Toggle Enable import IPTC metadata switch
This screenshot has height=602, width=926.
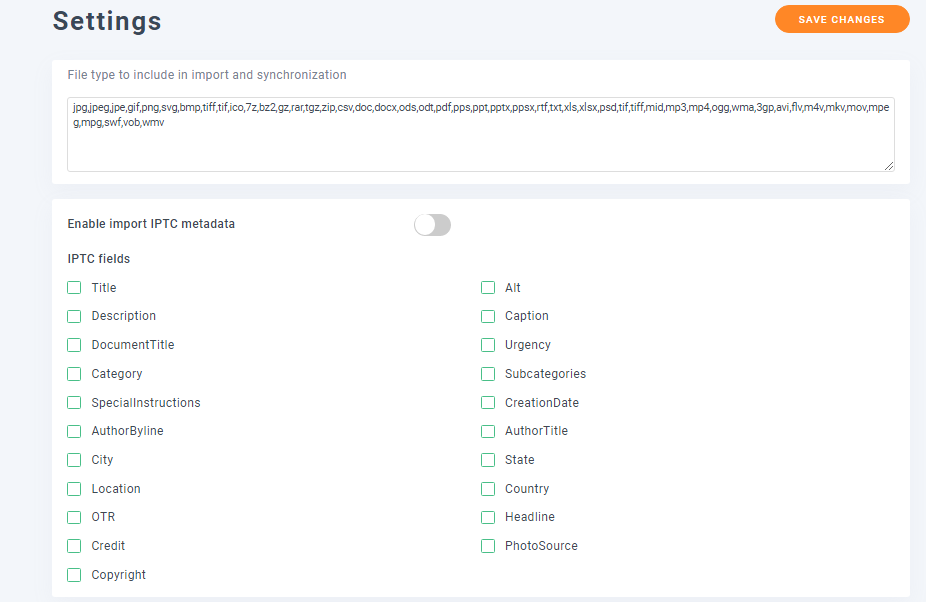point(432,225)
